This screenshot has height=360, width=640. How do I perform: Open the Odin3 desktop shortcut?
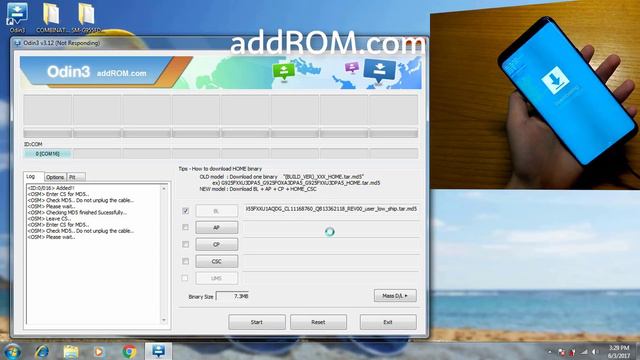click(17, 18)
